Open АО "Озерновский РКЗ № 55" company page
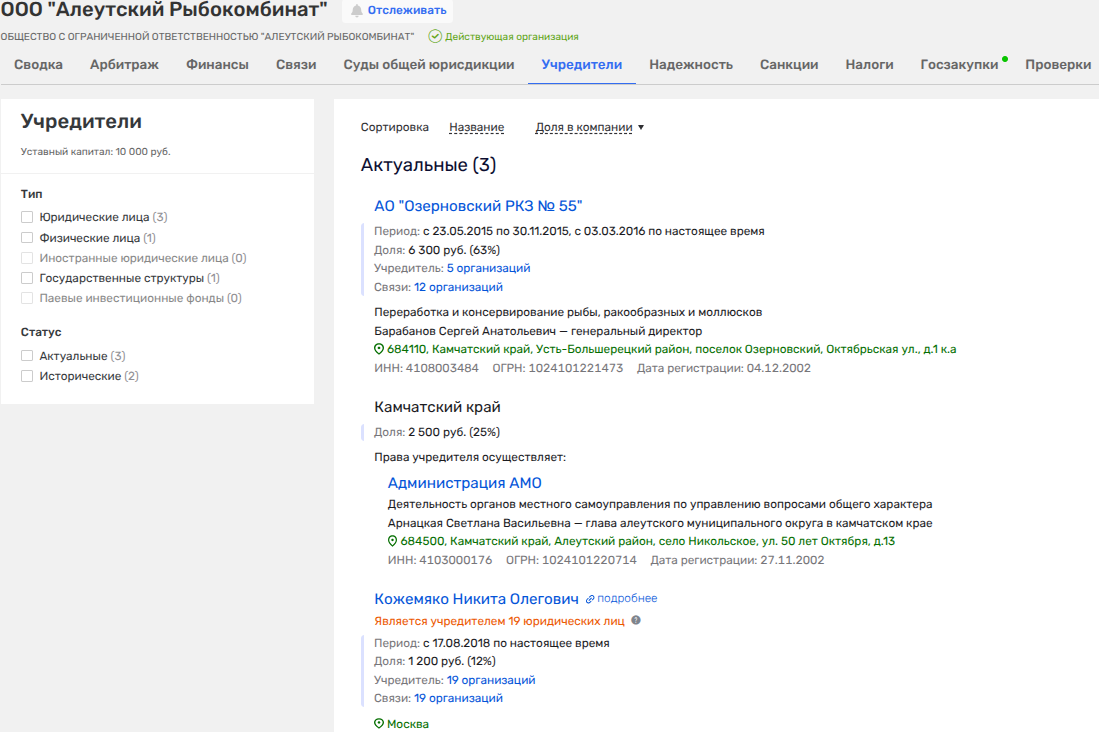Viewport: 1099px width, 732px height. coord(478,206)
